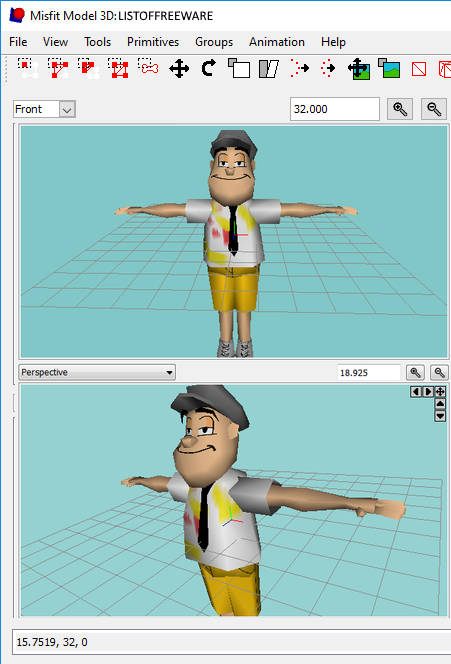Open the Primitives menu

pos(153,42)
